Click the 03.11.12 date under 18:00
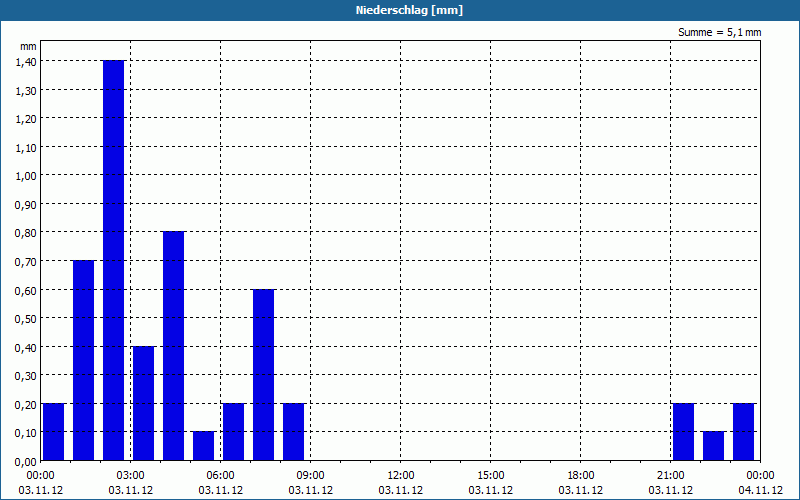This screenshot has height=500, width=800. [581, 490]
